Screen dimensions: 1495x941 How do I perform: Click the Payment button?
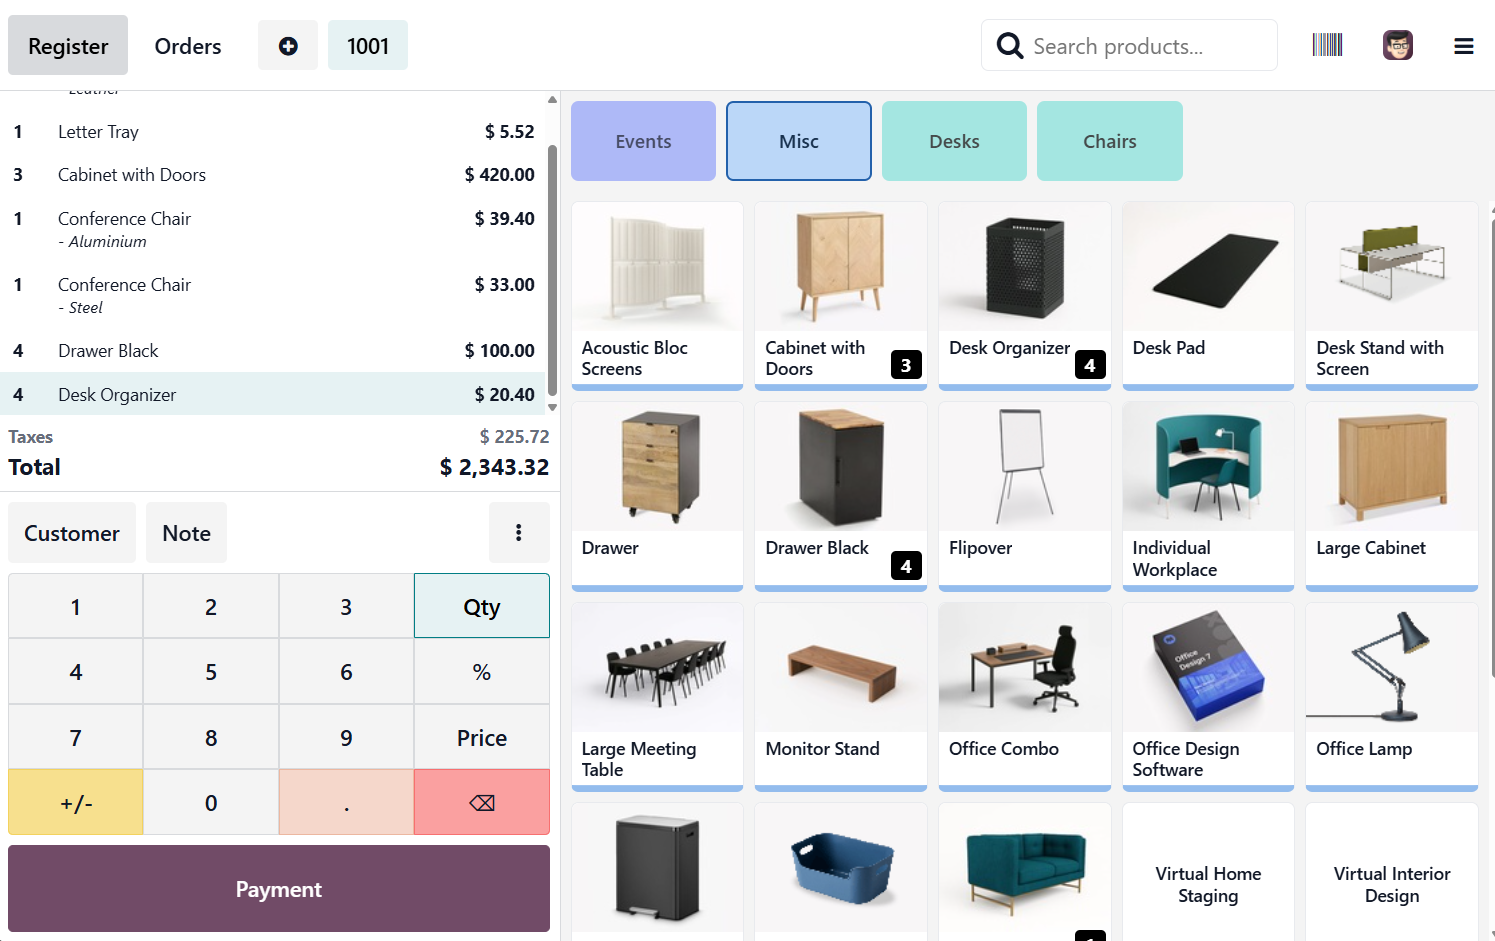[279, 889]
